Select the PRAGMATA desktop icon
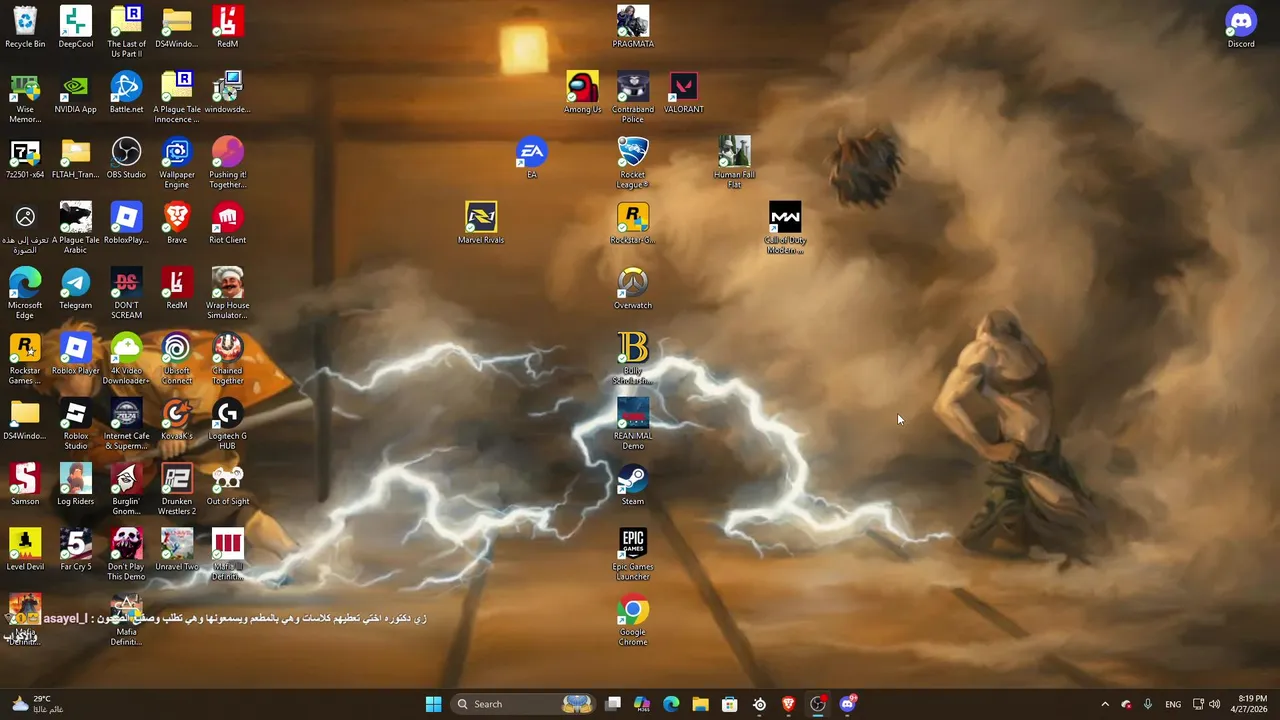The width and height of the screenshot is (1280, 720). coord(633,27)
